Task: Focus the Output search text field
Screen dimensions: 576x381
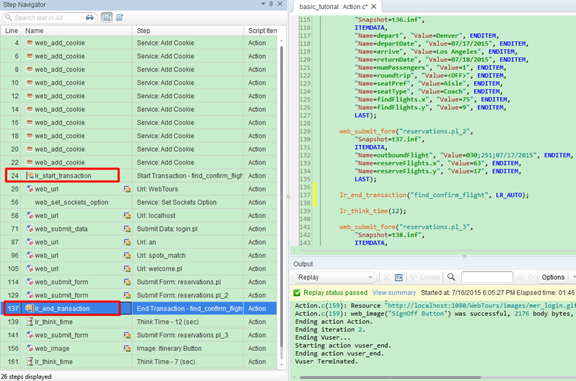Action: point(487,277)
